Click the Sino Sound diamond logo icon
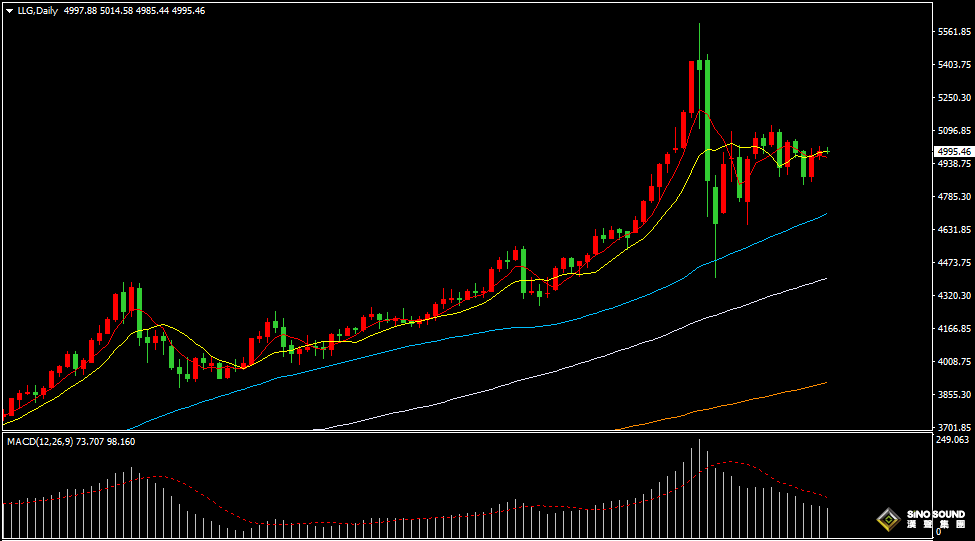This screenshot has width=975, height=541. click(x=886, y=520)
